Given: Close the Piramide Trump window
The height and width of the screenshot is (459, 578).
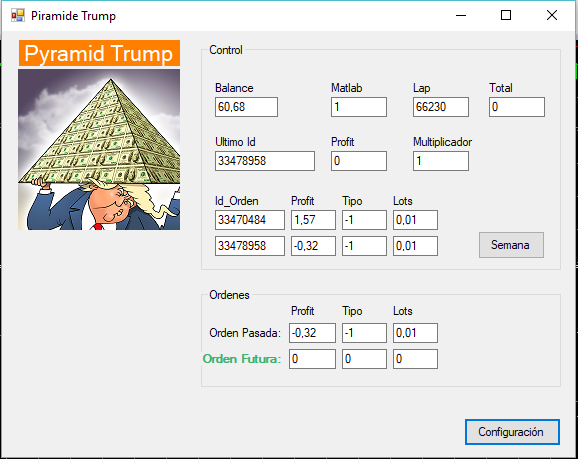Looking at the screenshot, I should pos(552,15).
